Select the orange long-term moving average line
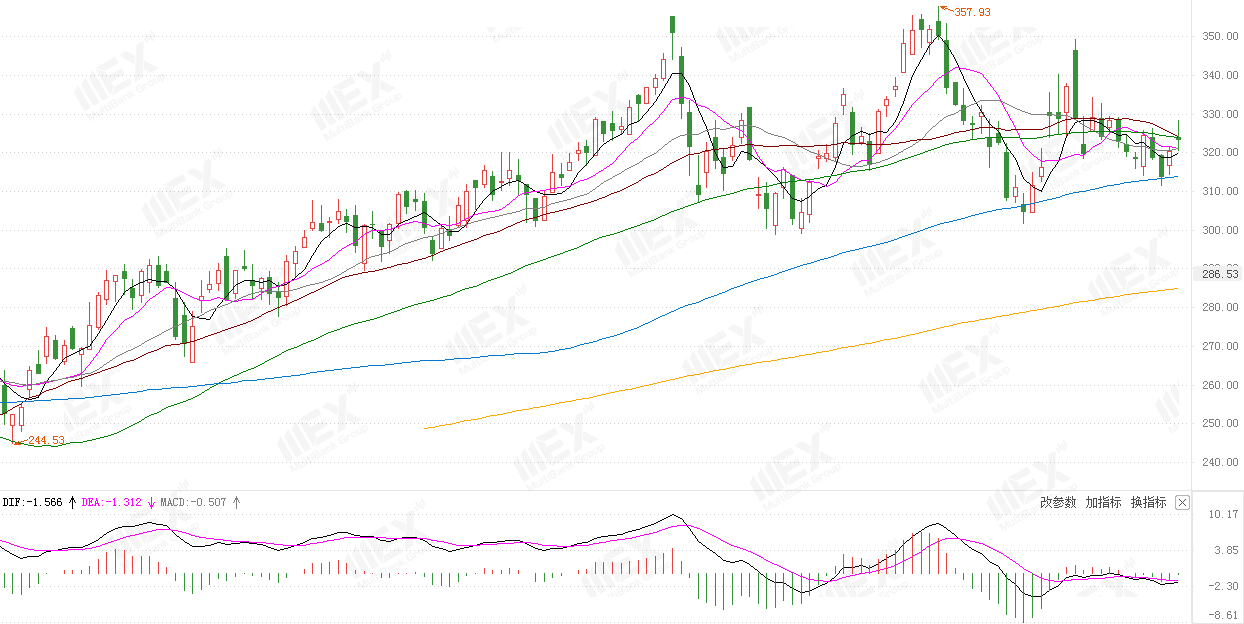This screenshot has height=624, width=1244. click(800, 357)
